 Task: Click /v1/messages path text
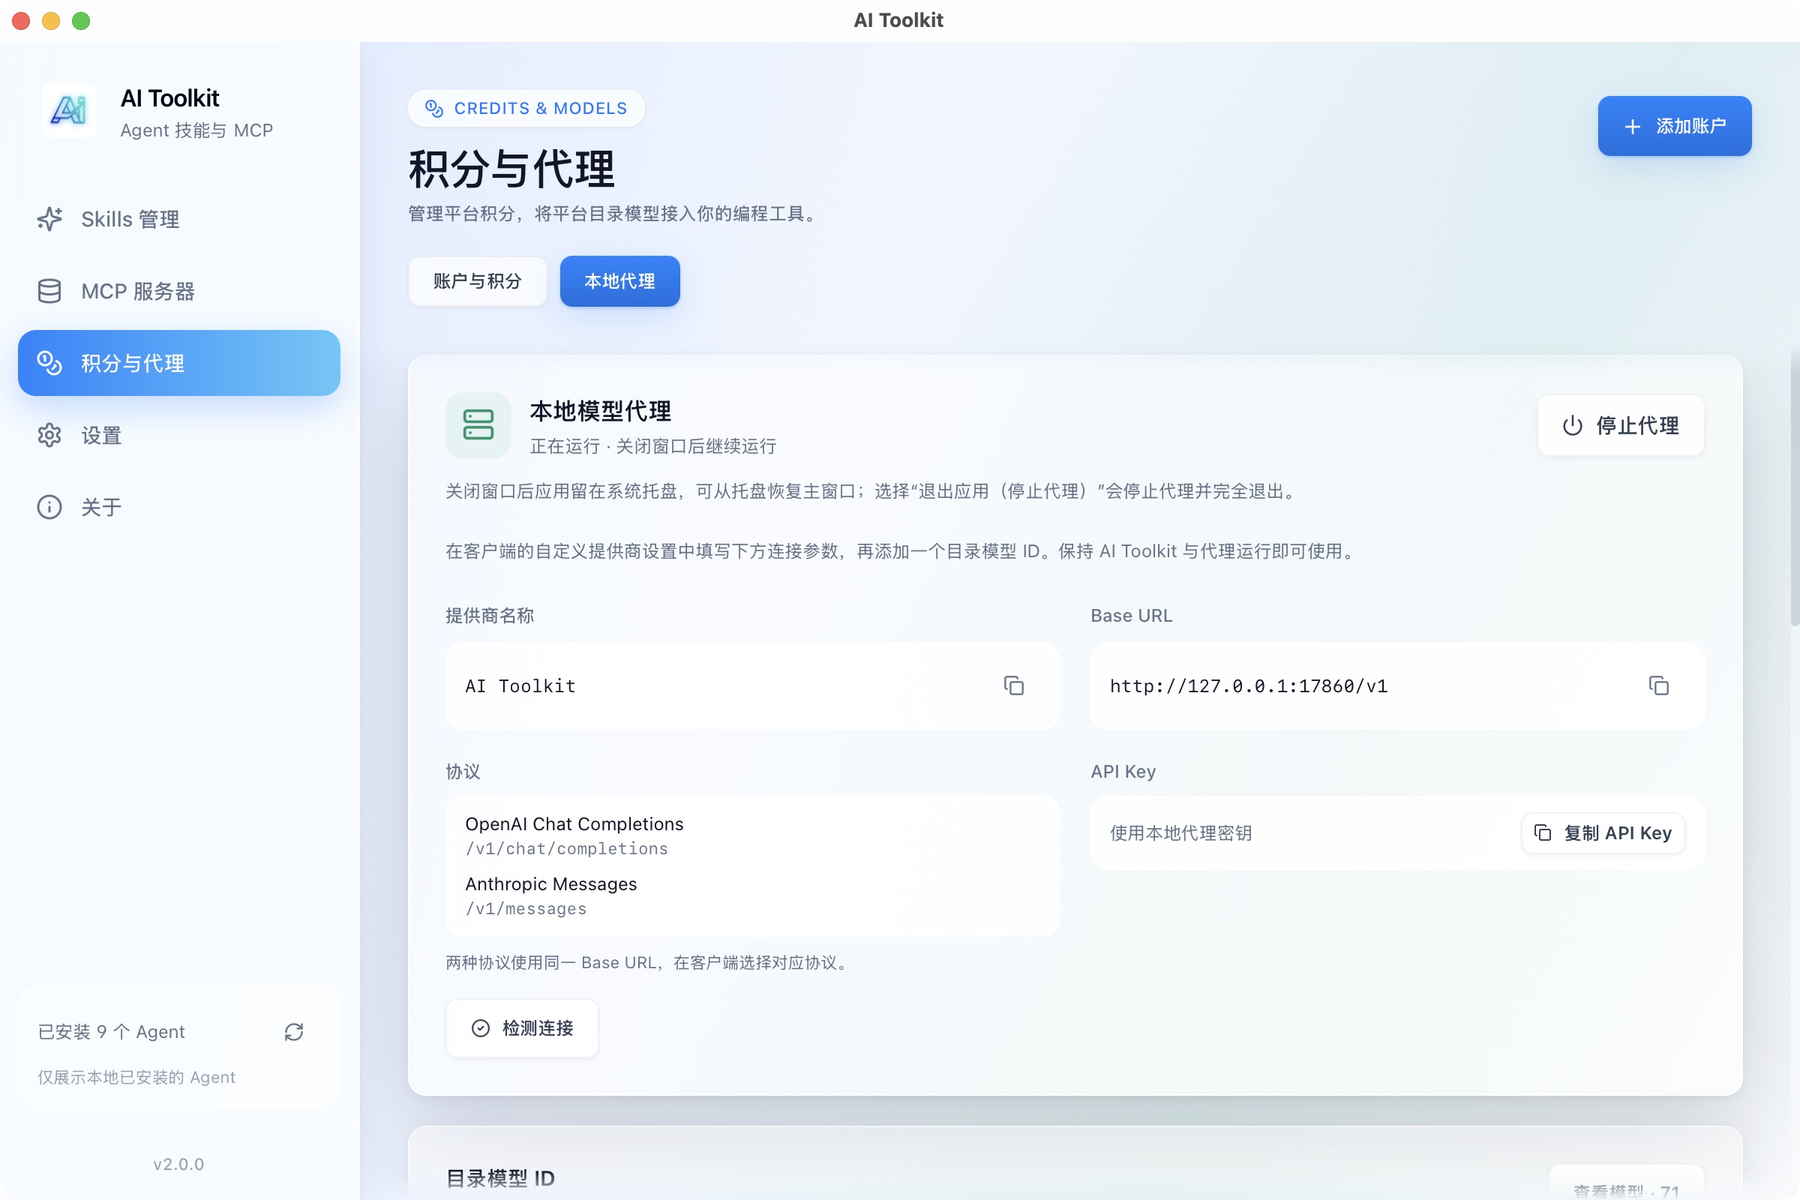526,909
